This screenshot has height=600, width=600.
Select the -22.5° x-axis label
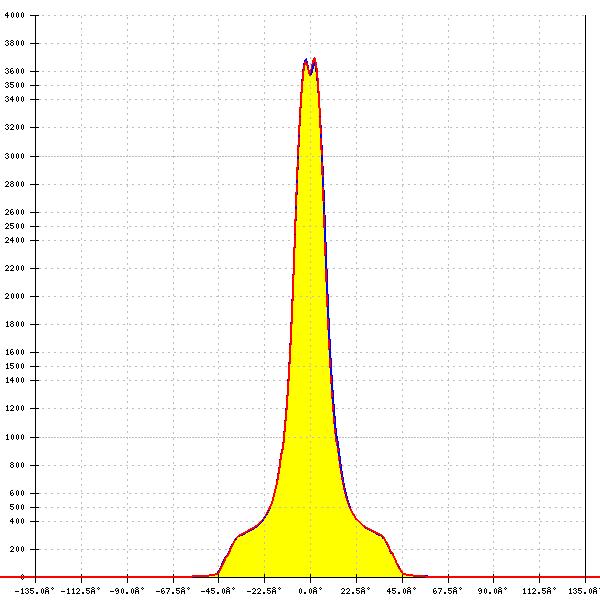coord(264,591)
